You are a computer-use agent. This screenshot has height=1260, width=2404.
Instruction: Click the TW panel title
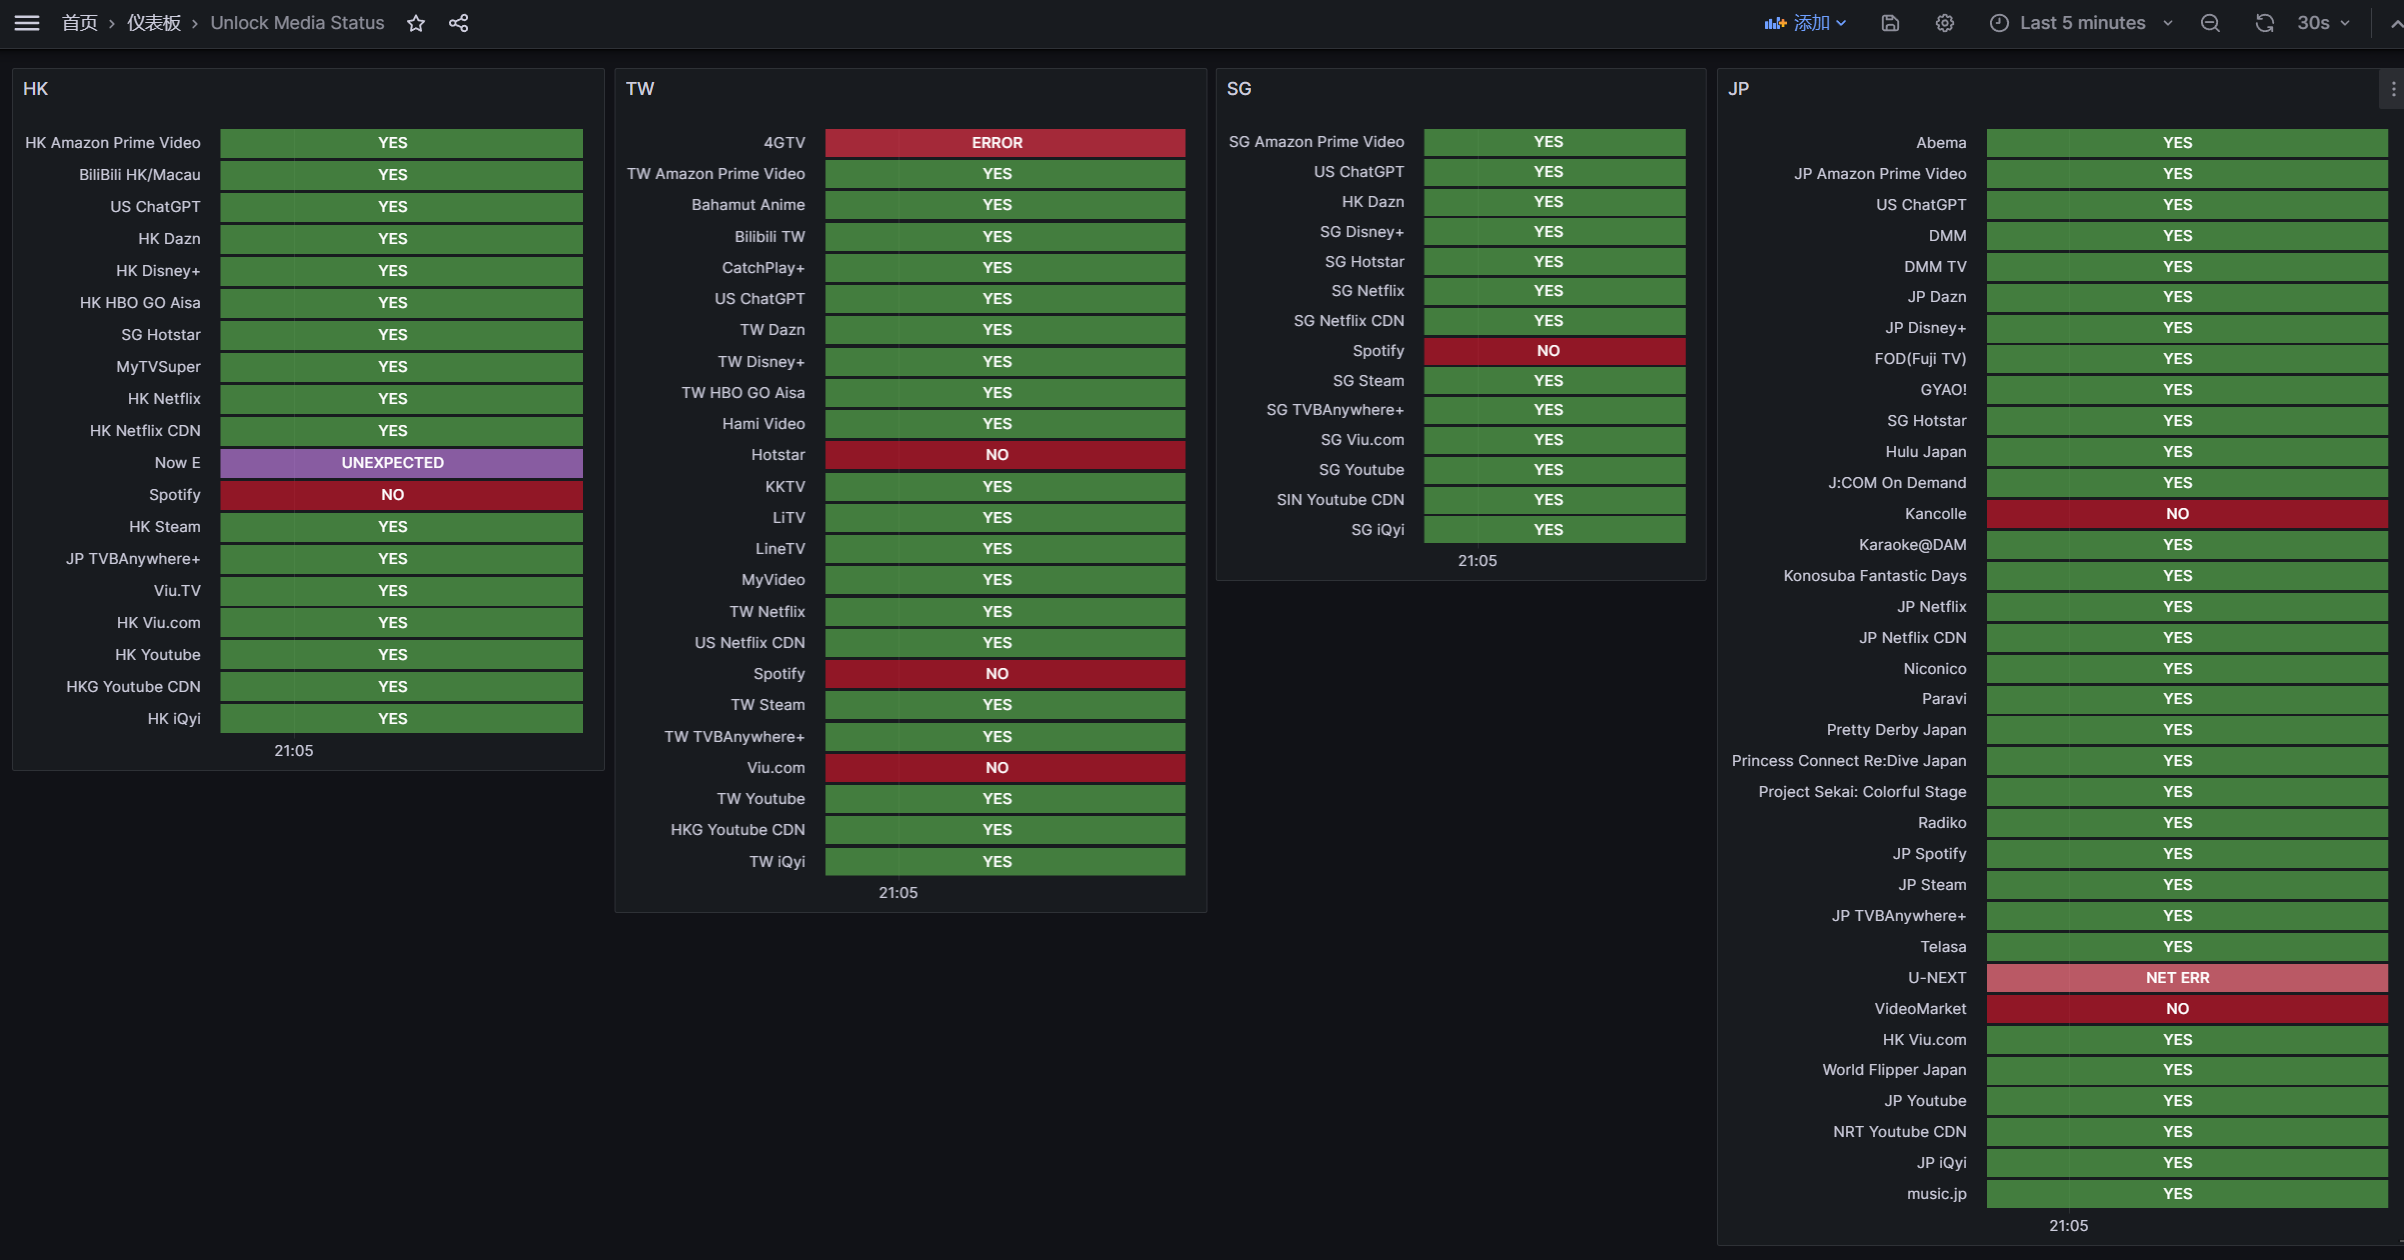coord(640,89)
